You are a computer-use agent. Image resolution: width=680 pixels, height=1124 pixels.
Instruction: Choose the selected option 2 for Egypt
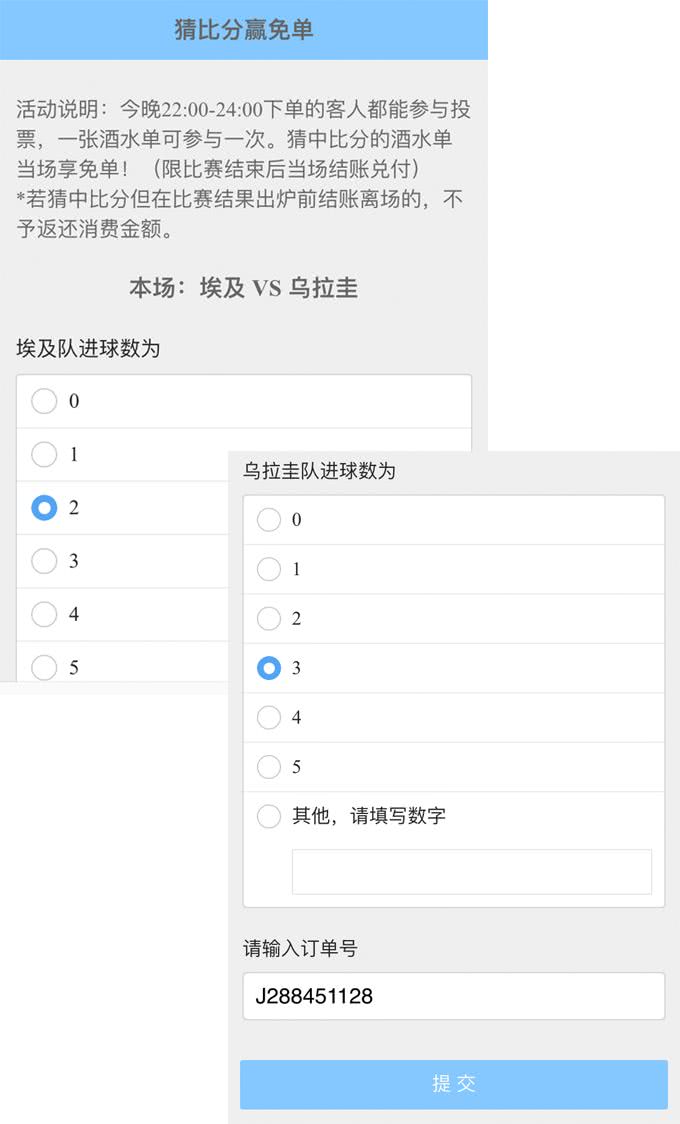(44, 508)
